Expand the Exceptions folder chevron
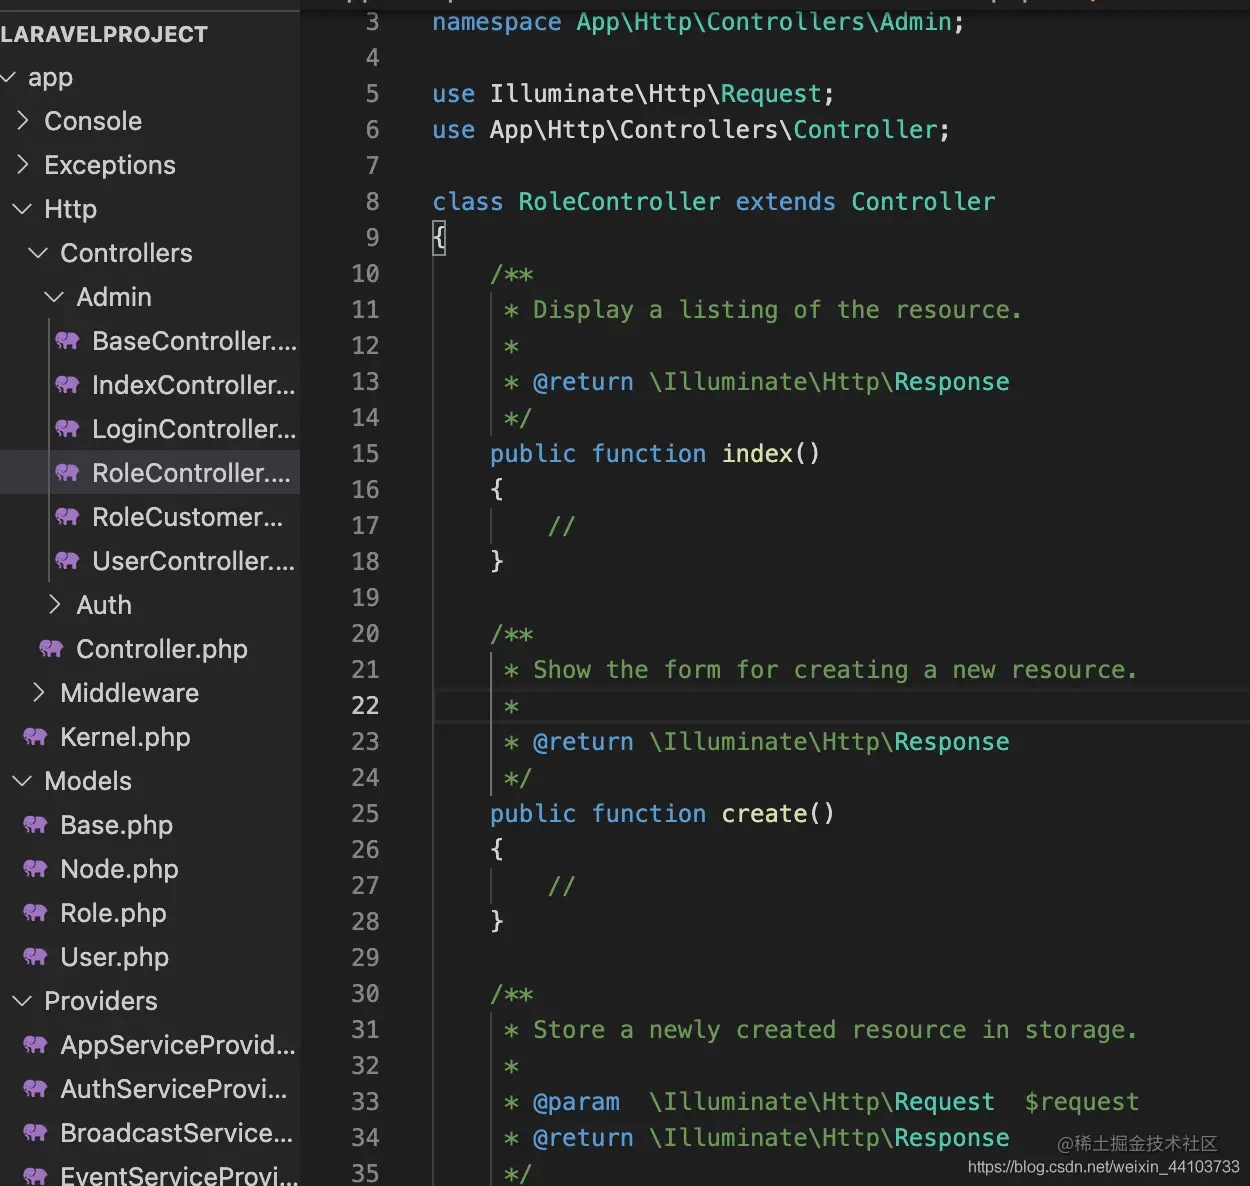This screenshot has height=1186, width=1250. 23,165
